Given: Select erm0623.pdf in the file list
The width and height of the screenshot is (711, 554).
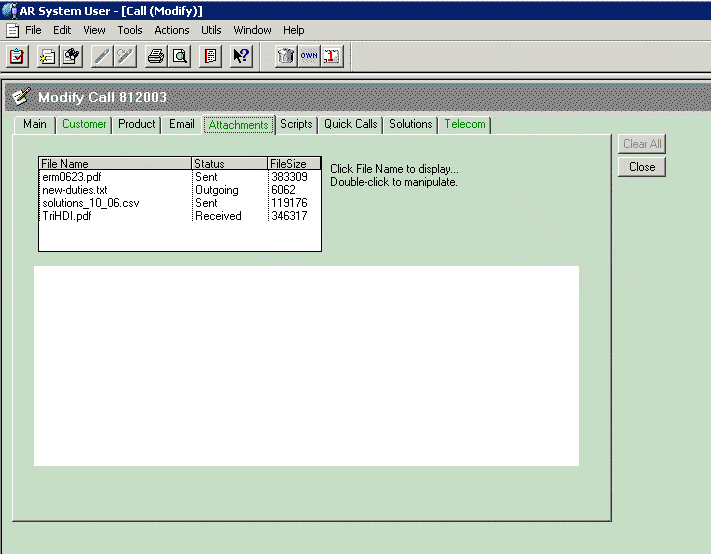Looking at the screenshot, I should click(x=71, y=177).
